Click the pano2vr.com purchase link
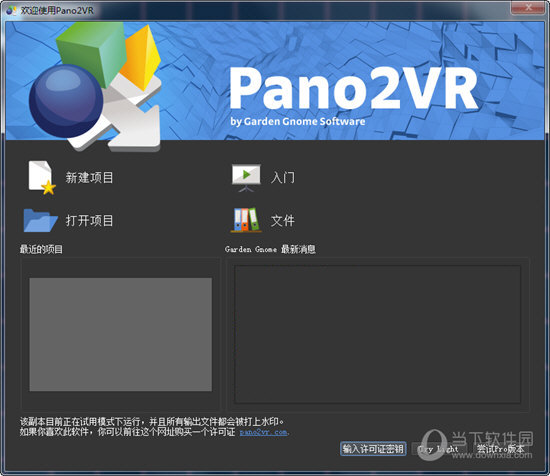The width and height of the screenshot is (550, 476). click(263, 432)
